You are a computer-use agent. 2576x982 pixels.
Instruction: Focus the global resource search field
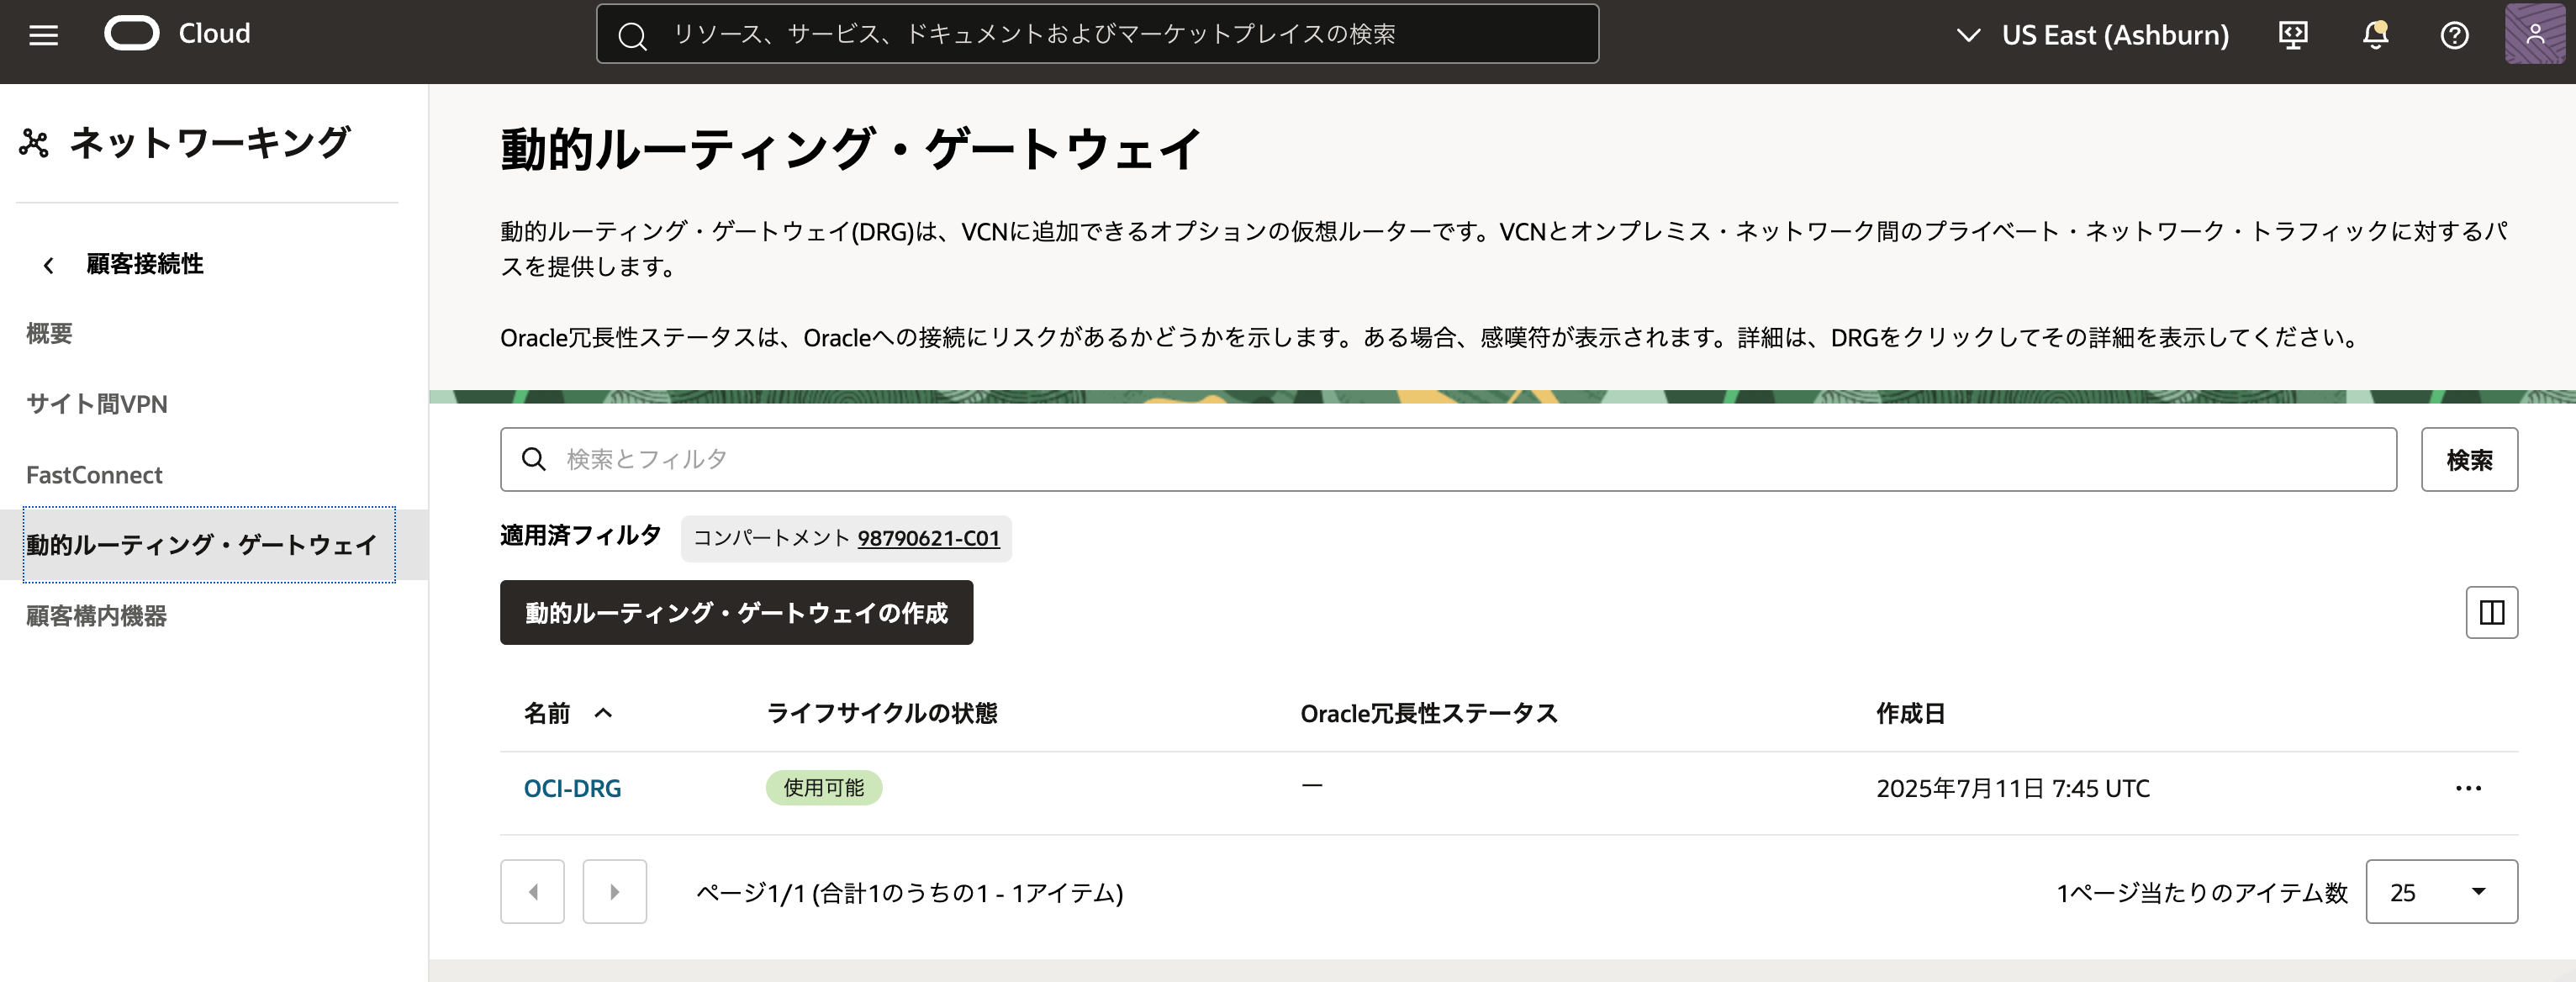pyautogui.click(x=1097, y=35)
